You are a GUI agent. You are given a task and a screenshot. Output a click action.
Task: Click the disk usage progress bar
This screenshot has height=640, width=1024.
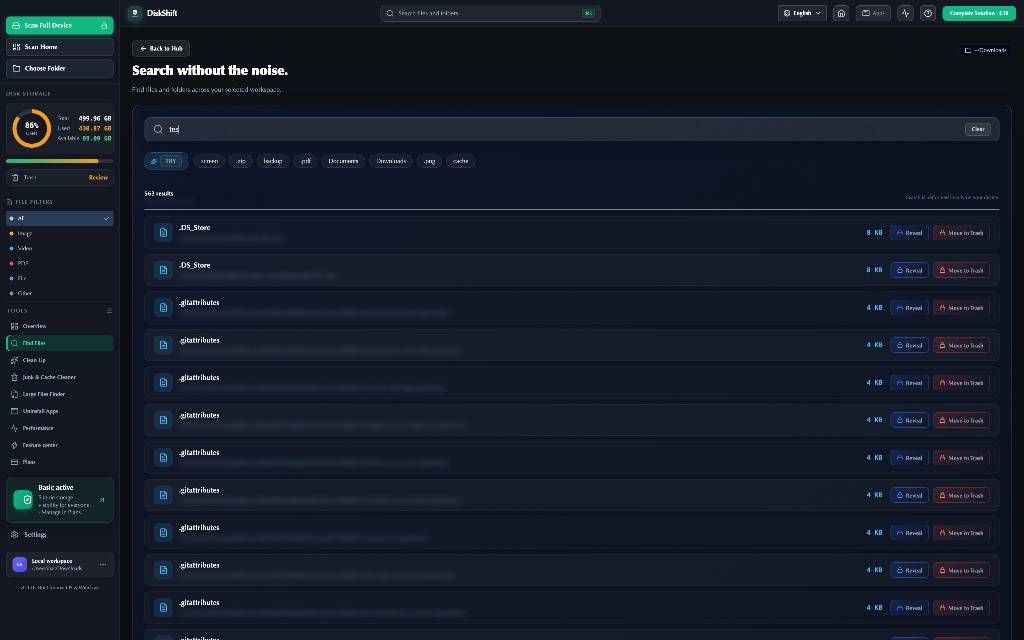pos(59,161)
